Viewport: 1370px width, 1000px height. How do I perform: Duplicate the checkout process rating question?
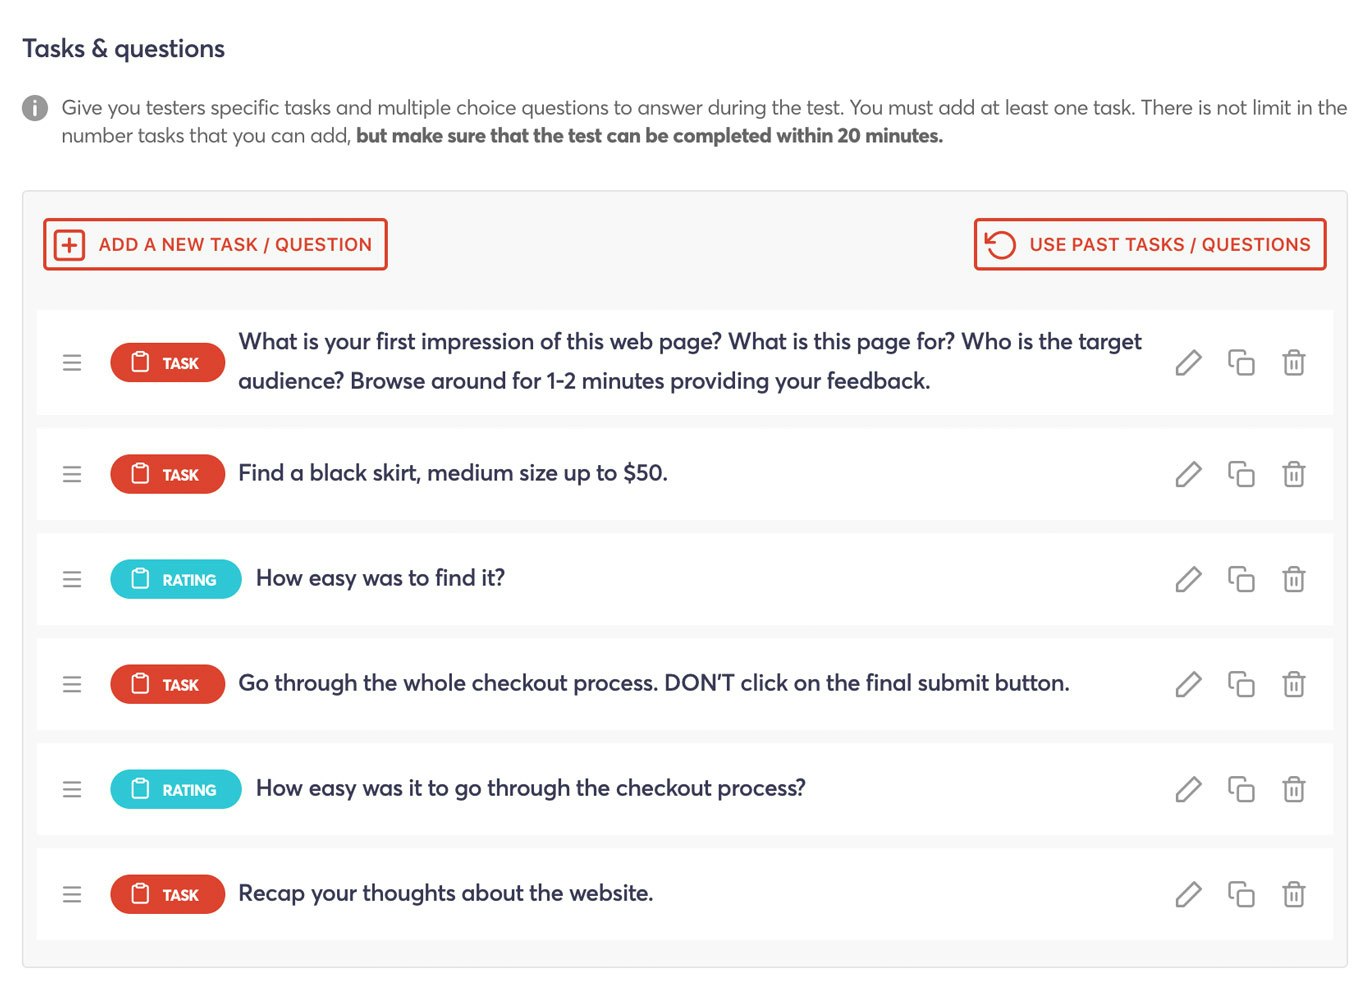point(1241,789)
